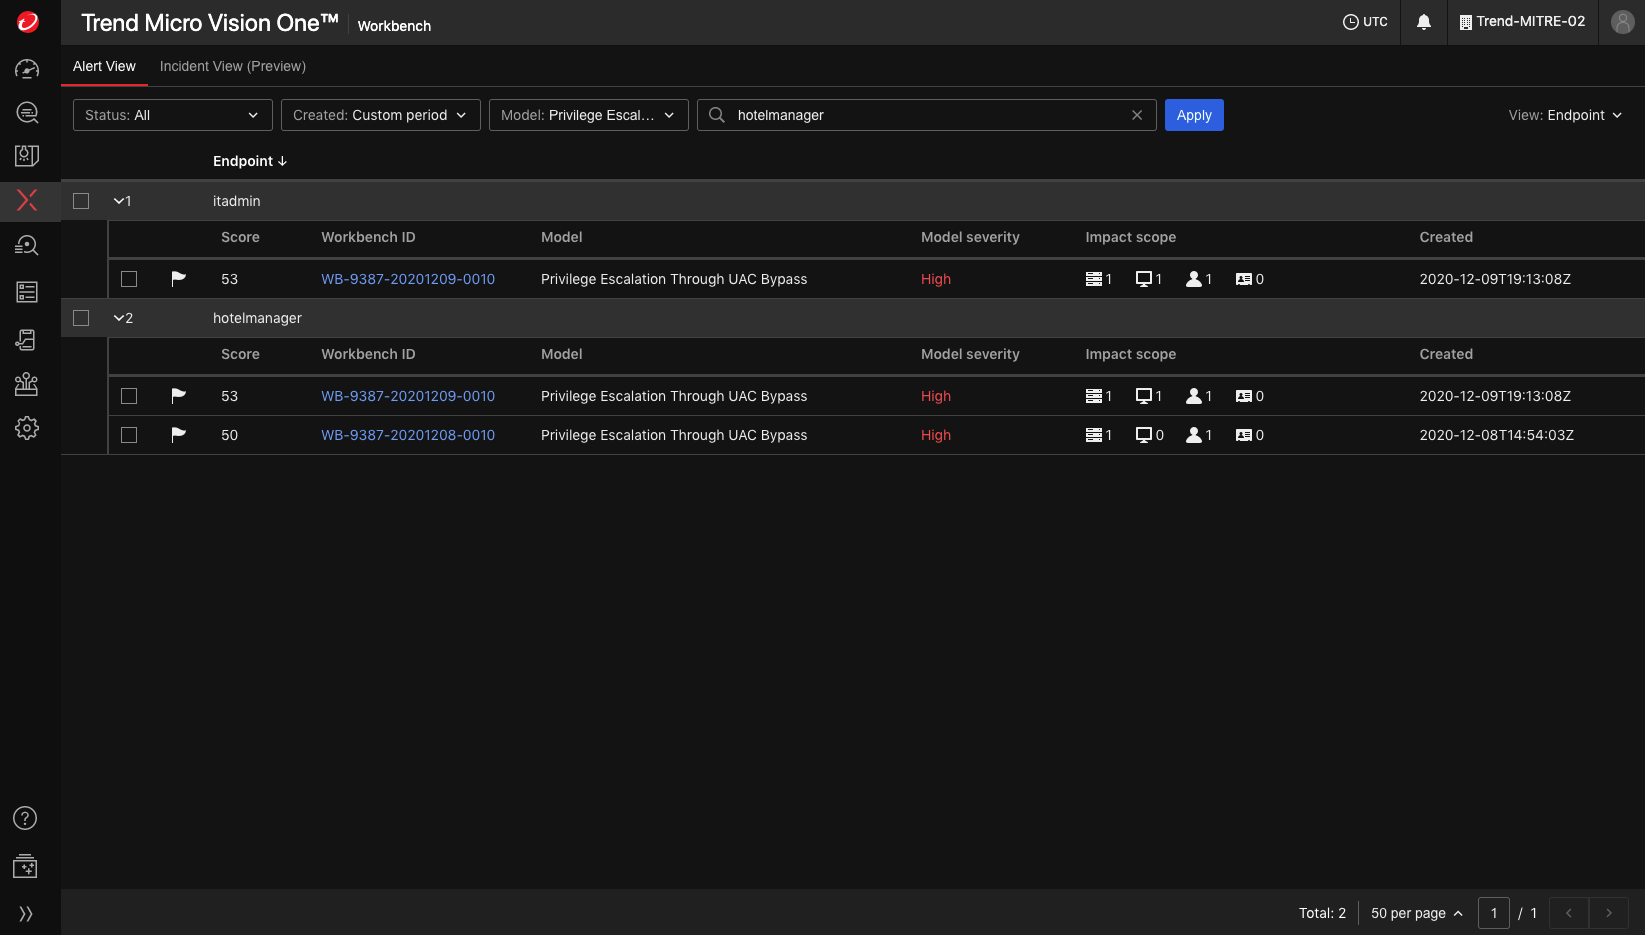Open the notifications bell icon

tap(1423, 22)
